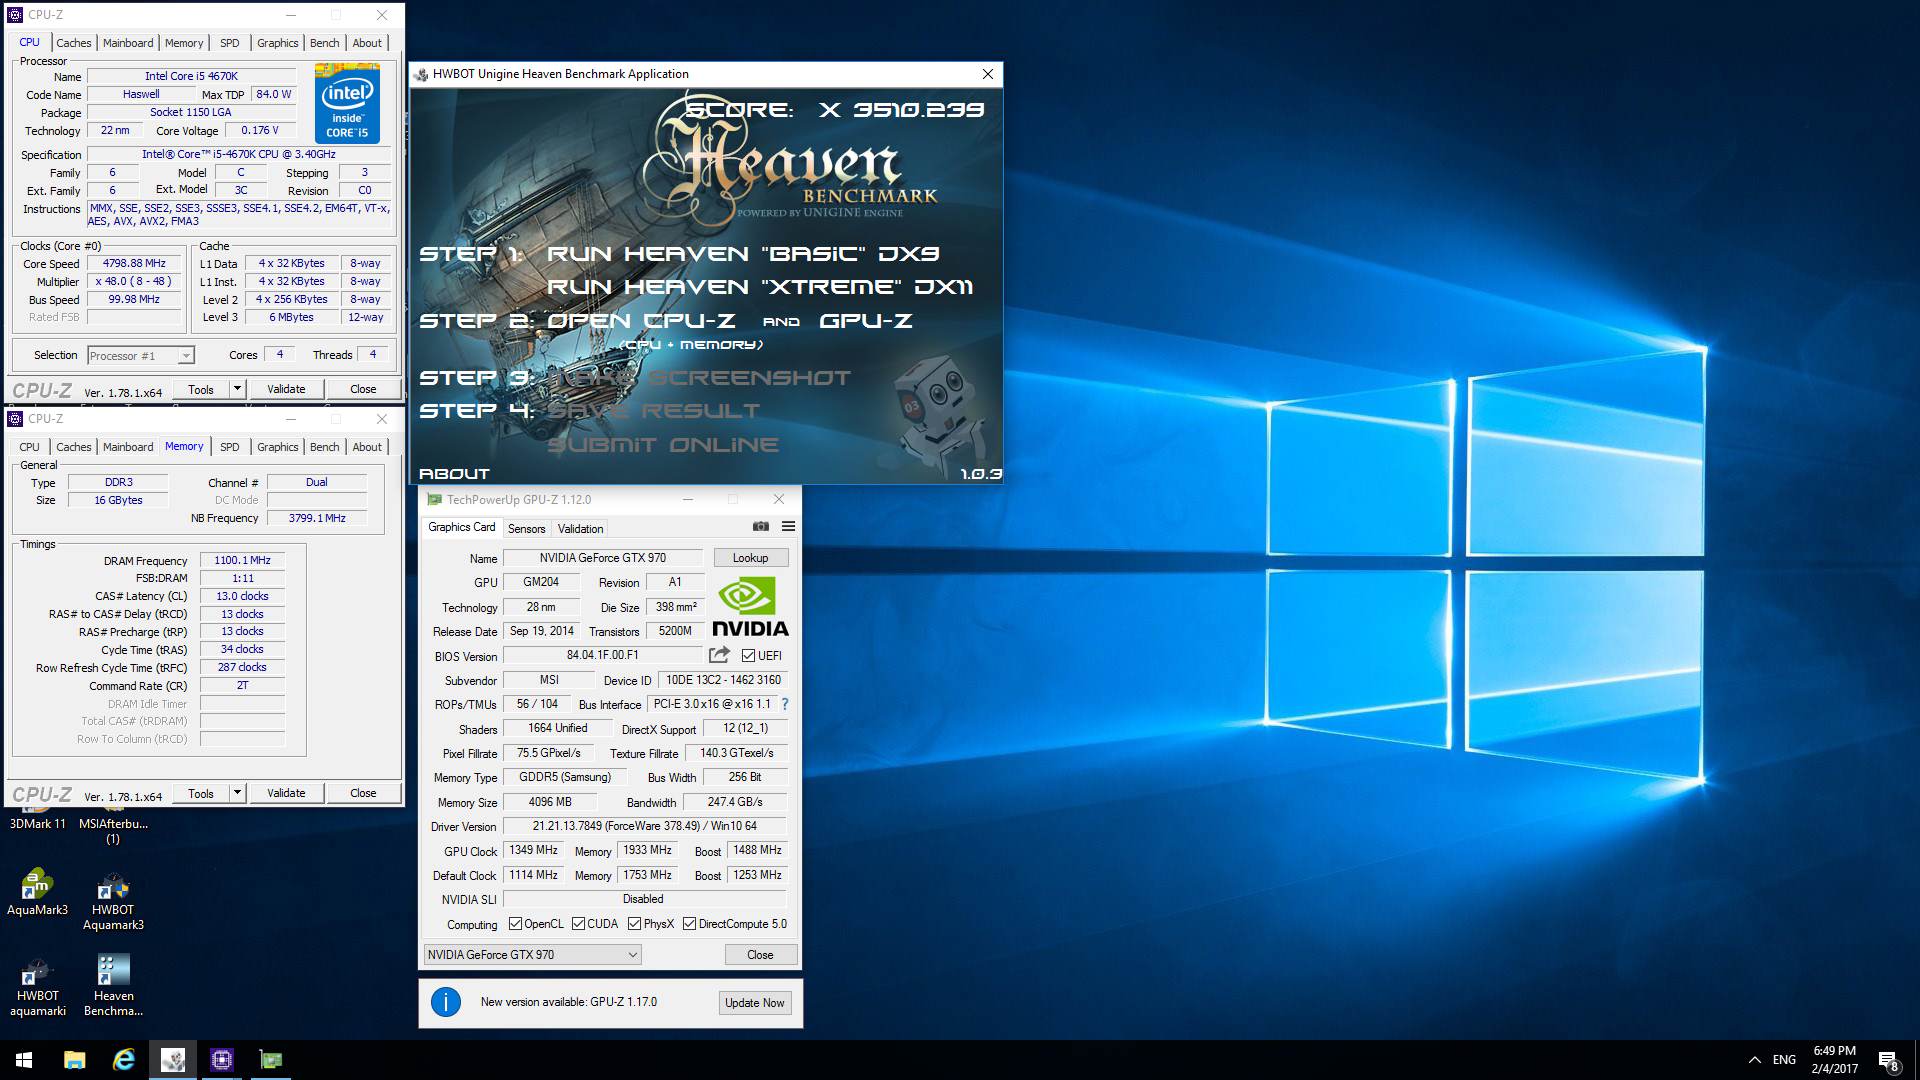Click the BIOS Version field 84.04.1F.00.F1
This screenshot has height=1080, width=1920.
(x=603, y=656)
